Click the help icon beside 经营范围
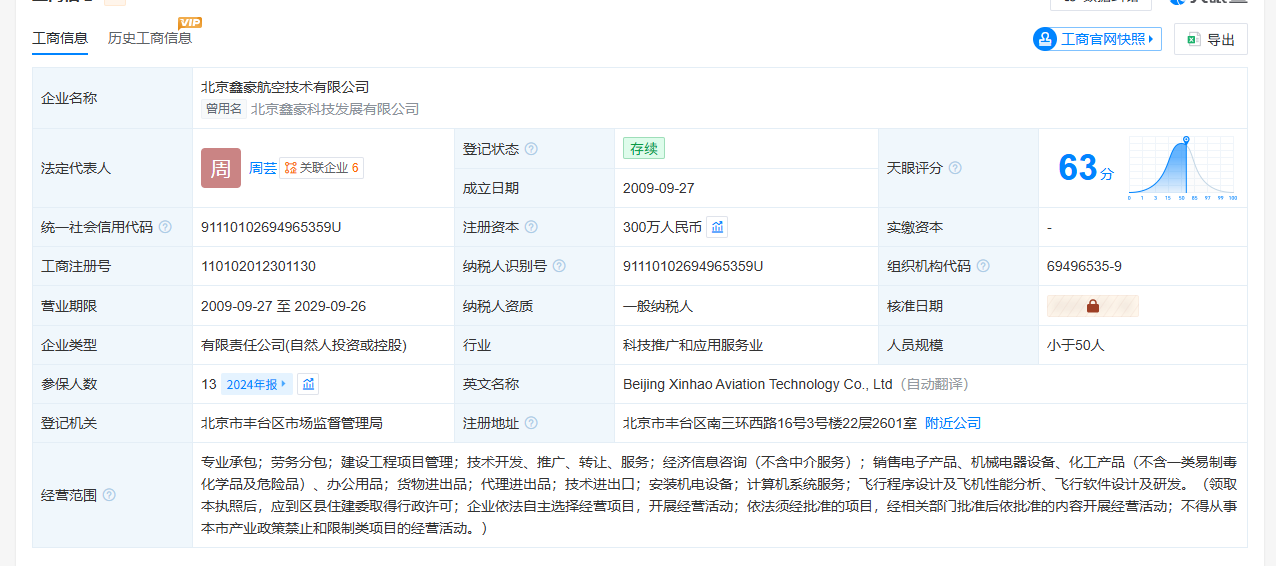The width and height of the screenshot is (1276, 566). (x=109, y=495)
